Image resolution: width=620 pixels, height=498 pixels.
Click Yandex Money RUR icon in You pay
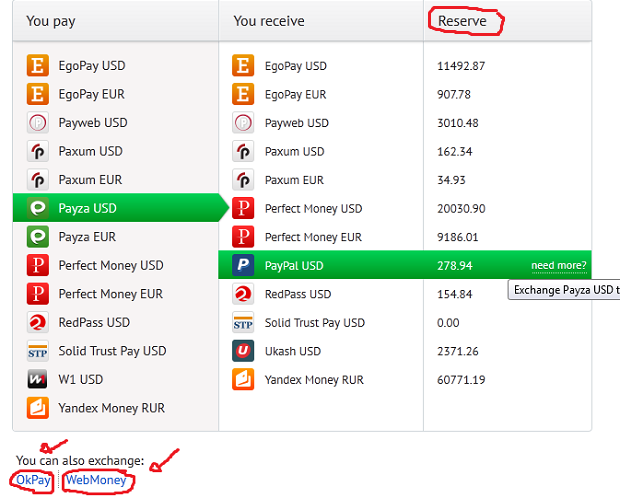[38, 408]
